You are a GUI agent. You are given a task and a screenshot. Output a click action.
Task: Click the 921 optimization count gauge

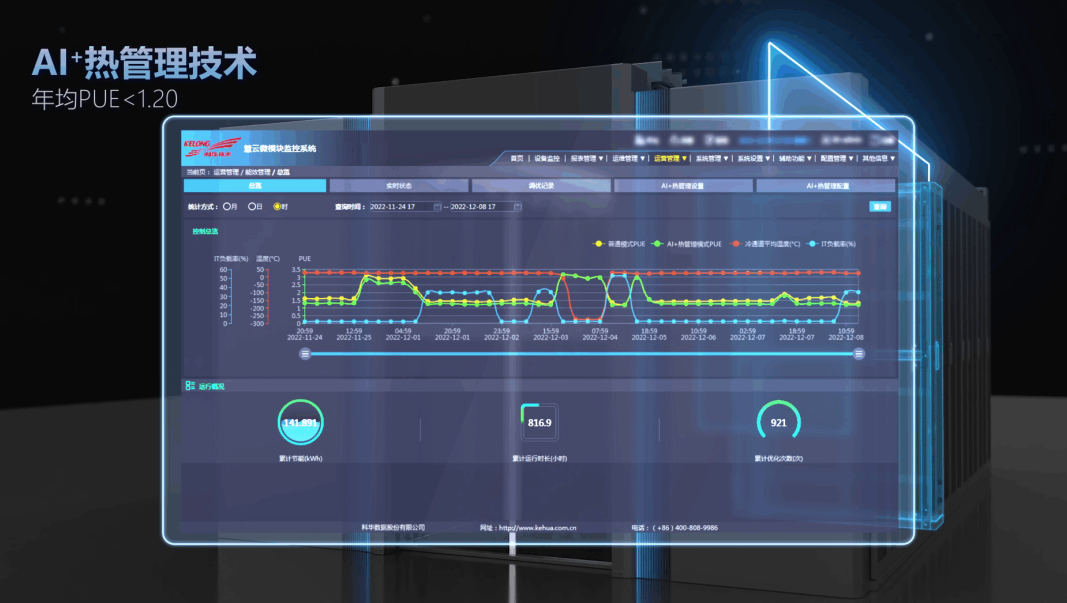tap(778, 422)
